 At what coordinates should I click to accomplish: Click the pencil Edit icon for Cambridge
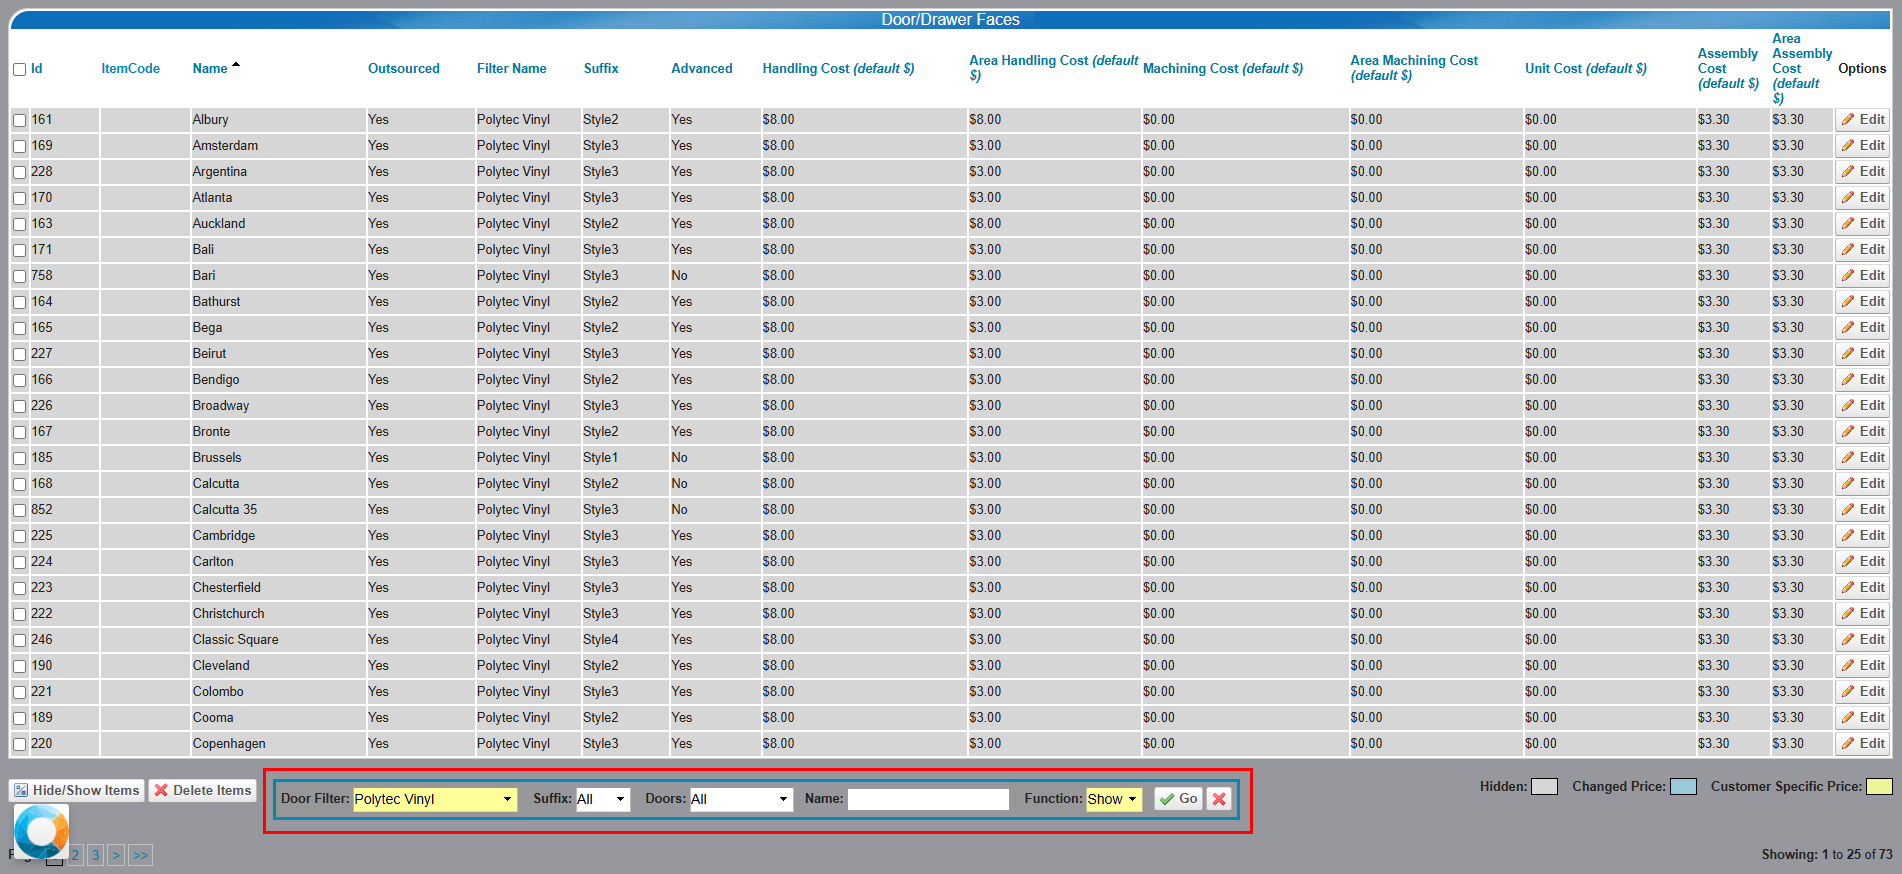pyautogui.click(x=1848, y=536)
